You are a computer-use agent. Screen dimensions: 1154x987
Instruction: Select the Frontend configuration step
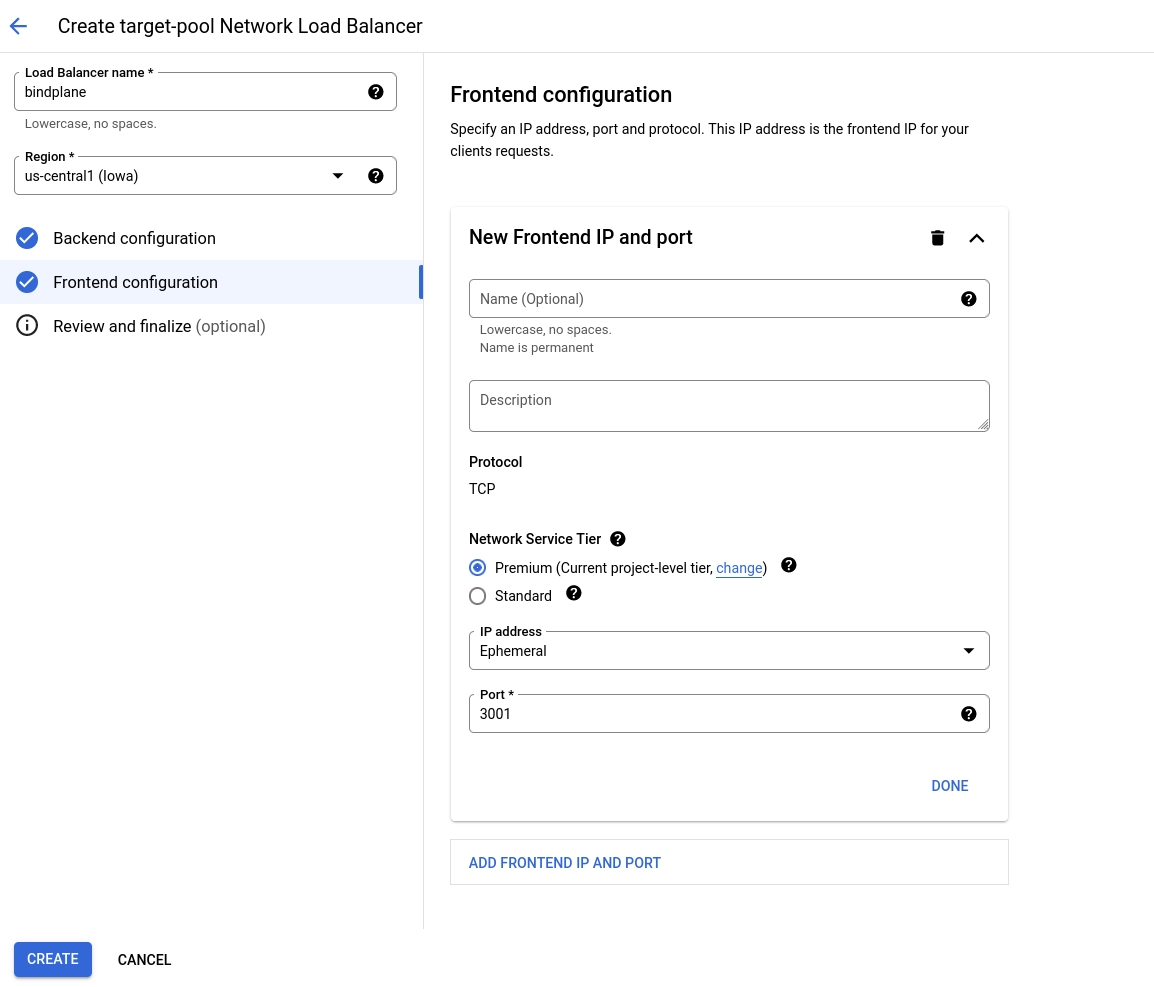tap(135, 282)
